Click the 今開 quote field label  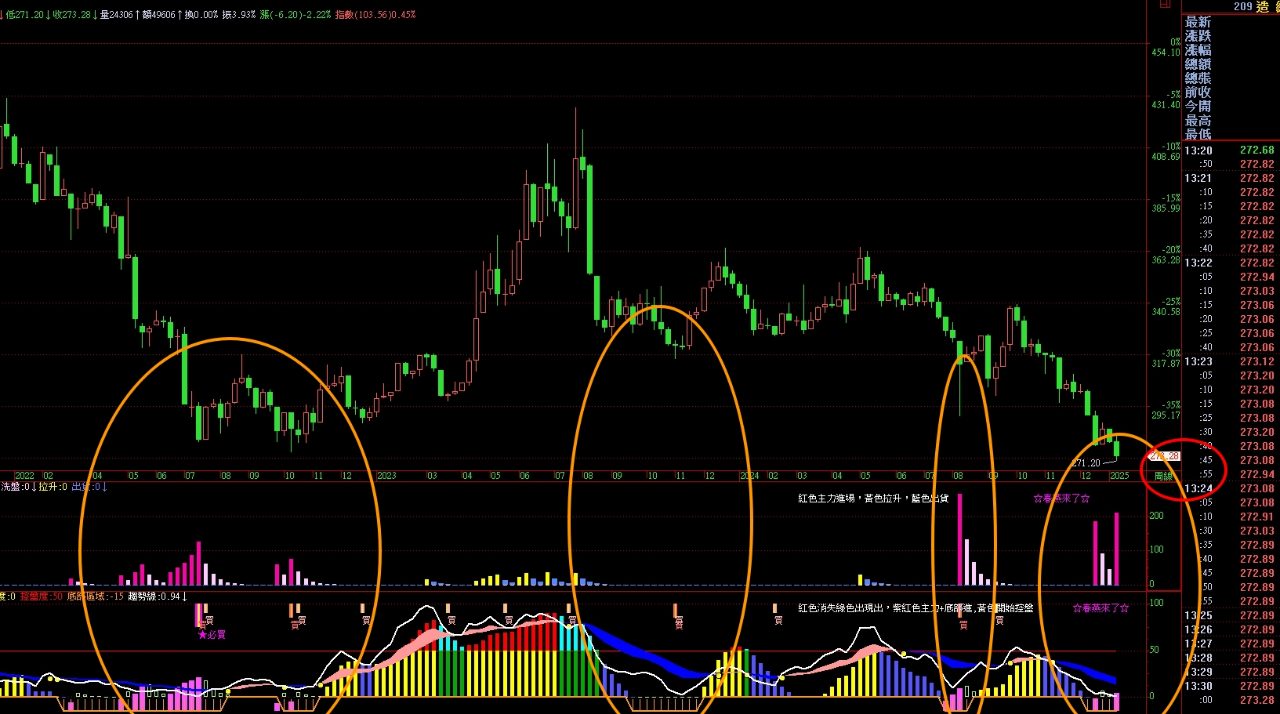tap(1197, 106)
